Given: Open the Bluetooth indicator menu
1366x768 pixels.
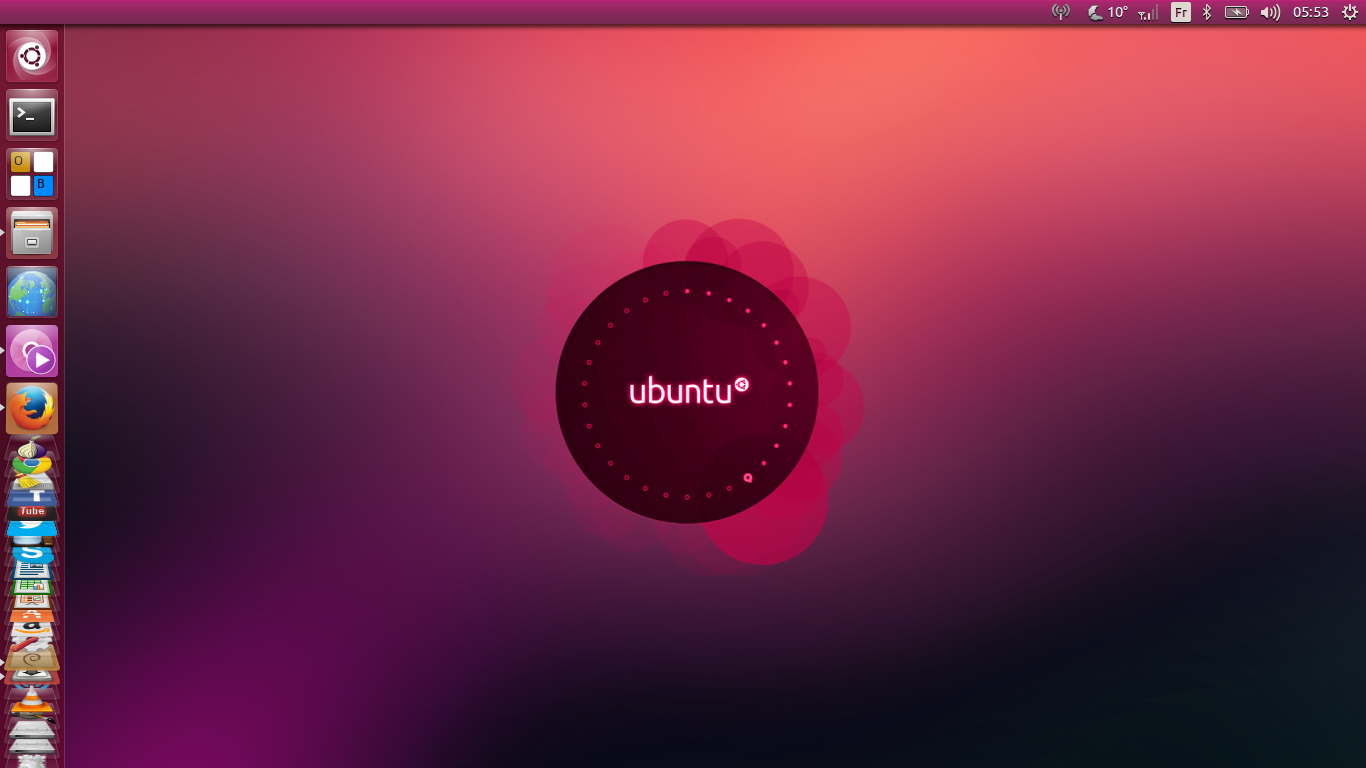Looking at the screenshot, I should click(1207, 12).
